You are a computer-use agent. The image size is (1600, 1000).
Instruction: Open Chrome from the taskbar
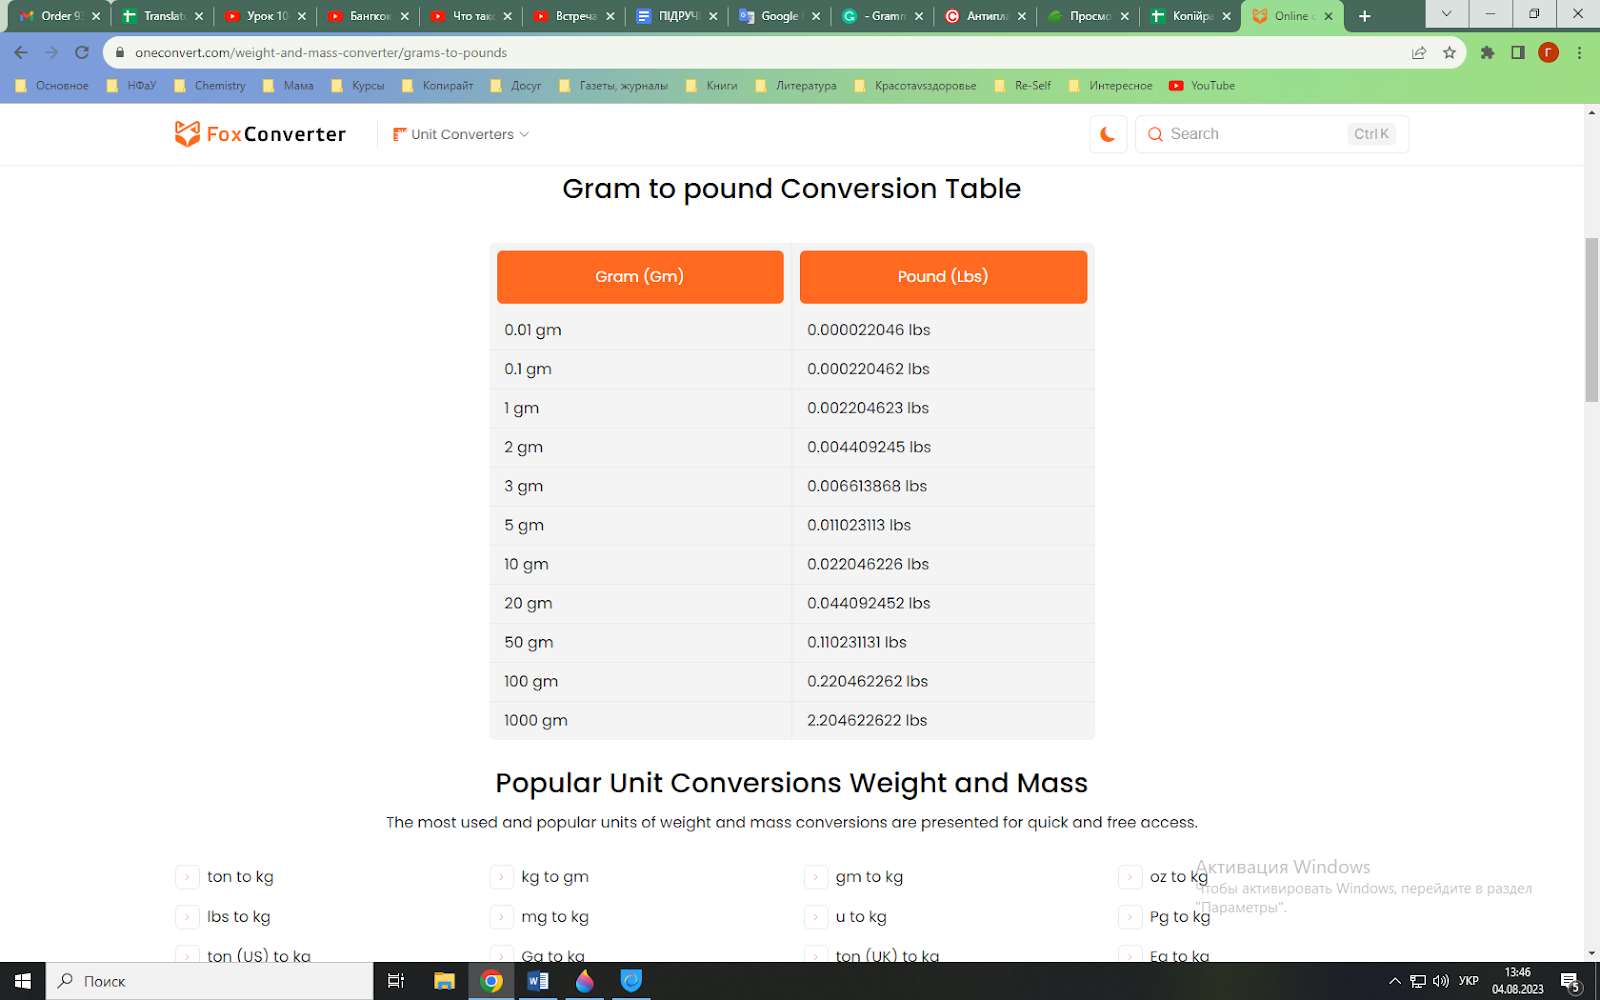491,981
